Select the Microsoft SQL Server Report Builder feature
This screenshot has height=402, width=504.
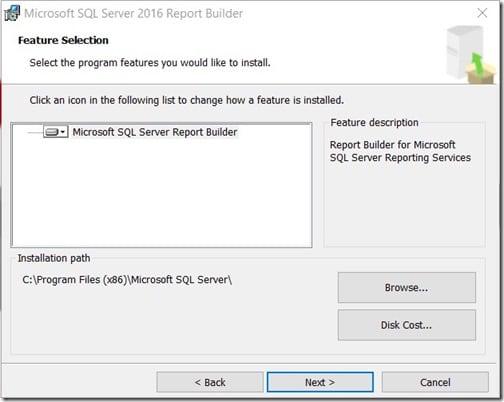tap(155, 132)
